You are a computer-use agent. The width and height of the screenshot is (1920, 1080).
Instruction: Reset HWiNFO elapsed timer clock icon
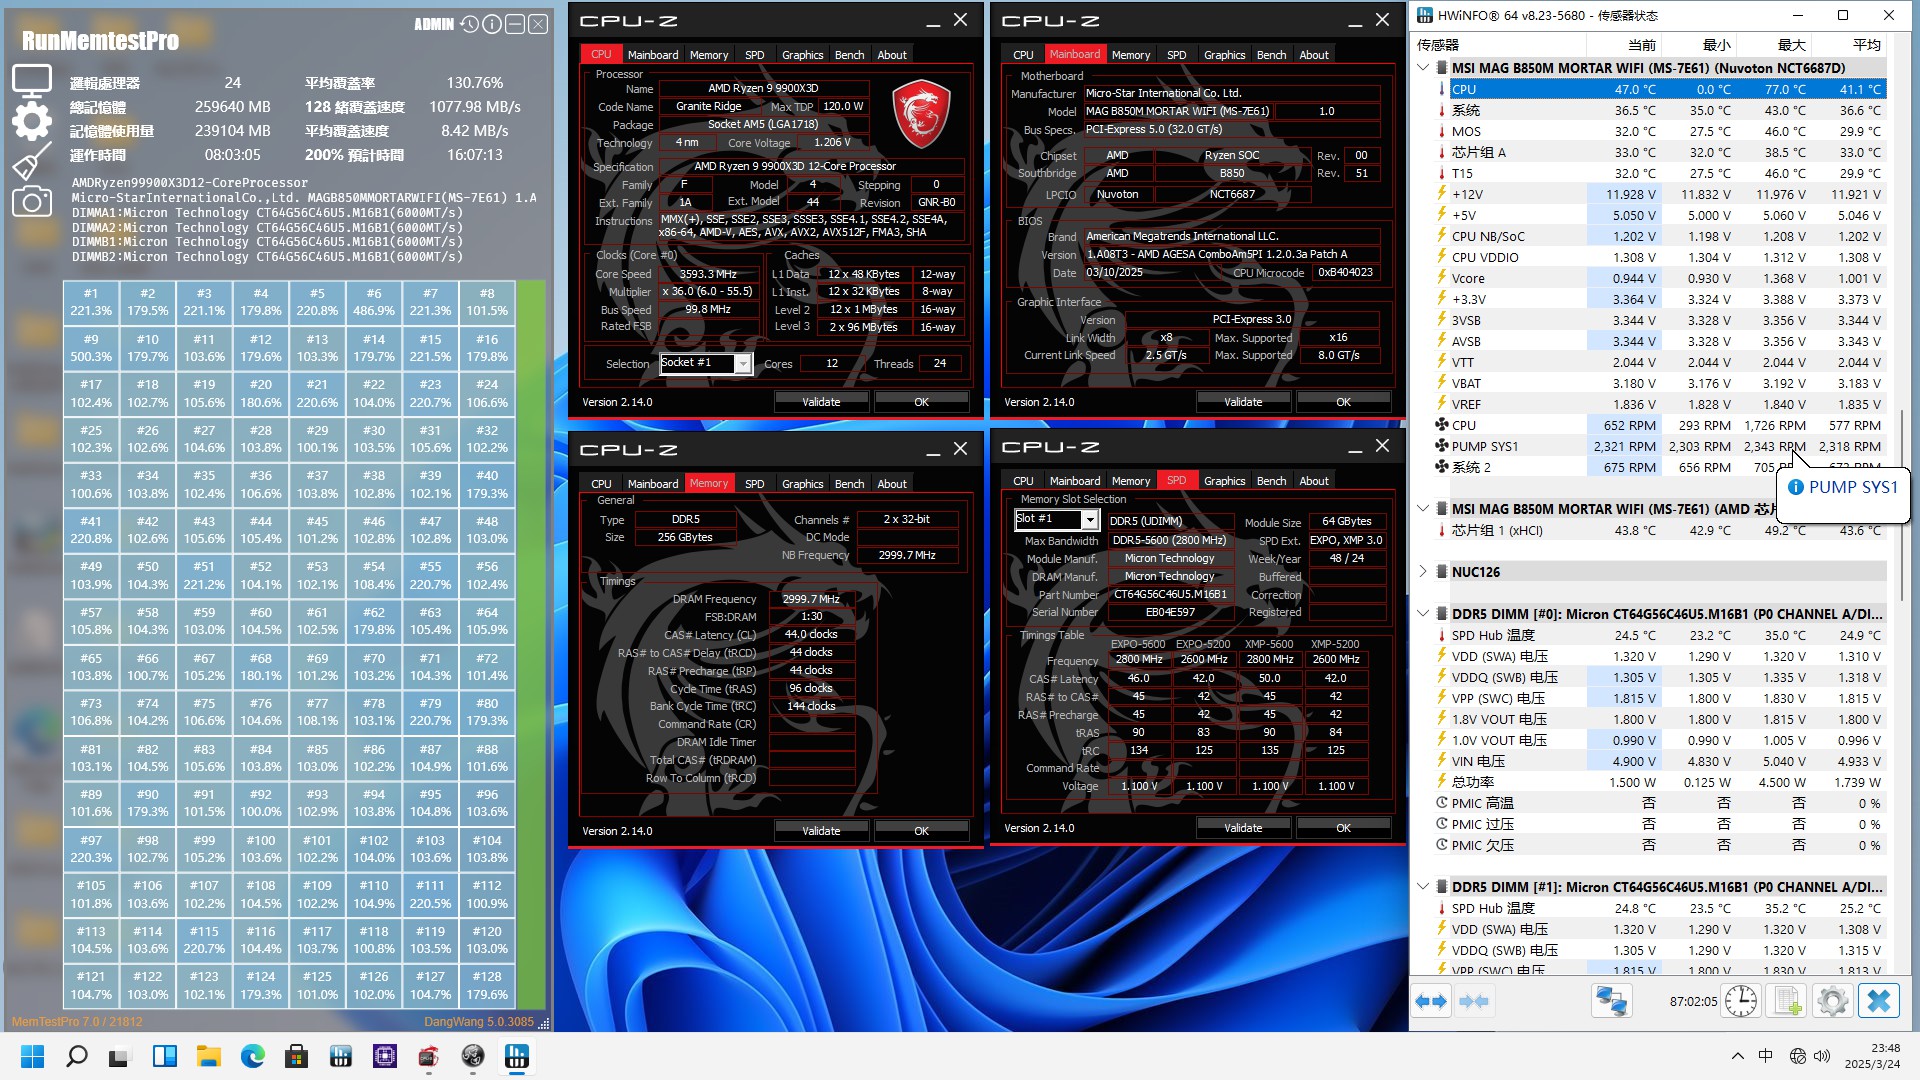pos(1741,1001)
